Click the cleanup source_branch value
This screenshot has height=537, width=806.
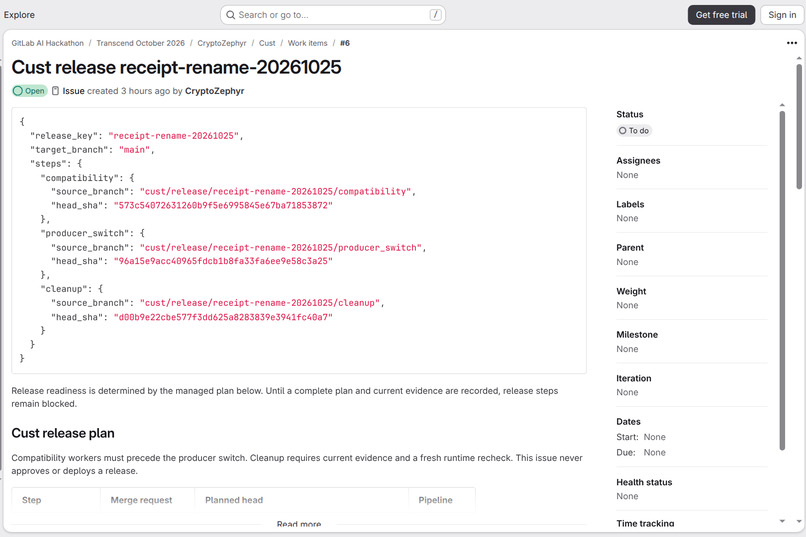(260, 303)
